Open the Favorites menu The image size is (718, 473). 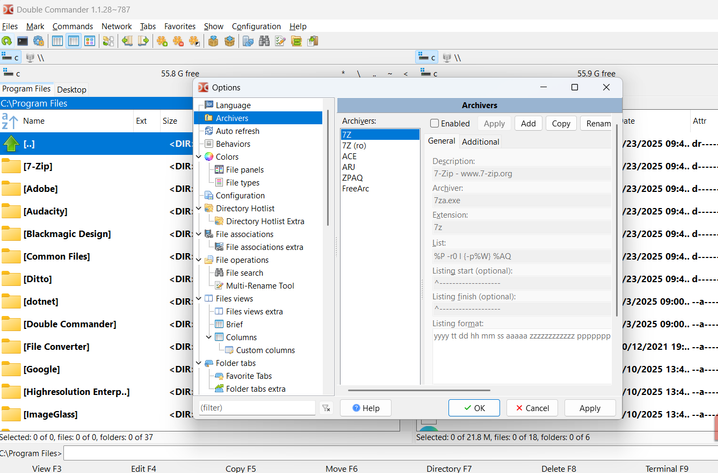(180, 26)
